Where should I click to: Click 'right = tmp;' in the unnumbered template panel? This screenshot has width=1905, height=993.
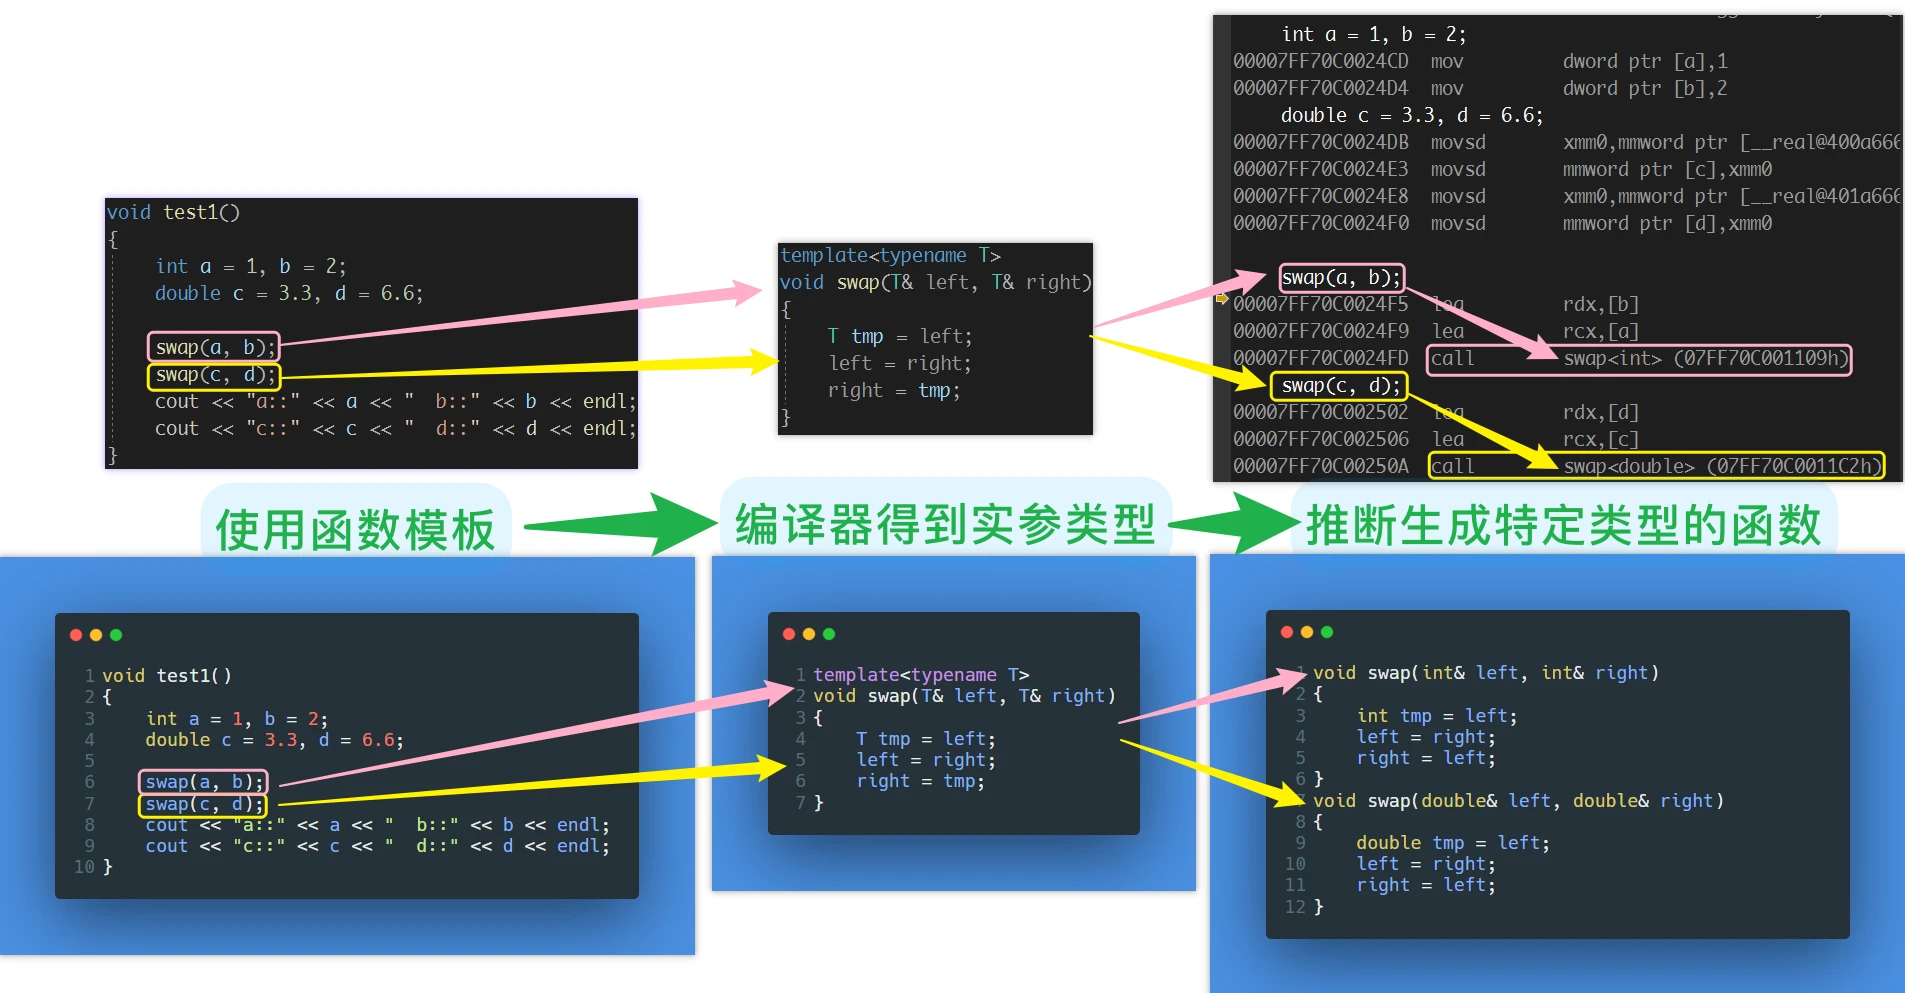pos(894,390)
